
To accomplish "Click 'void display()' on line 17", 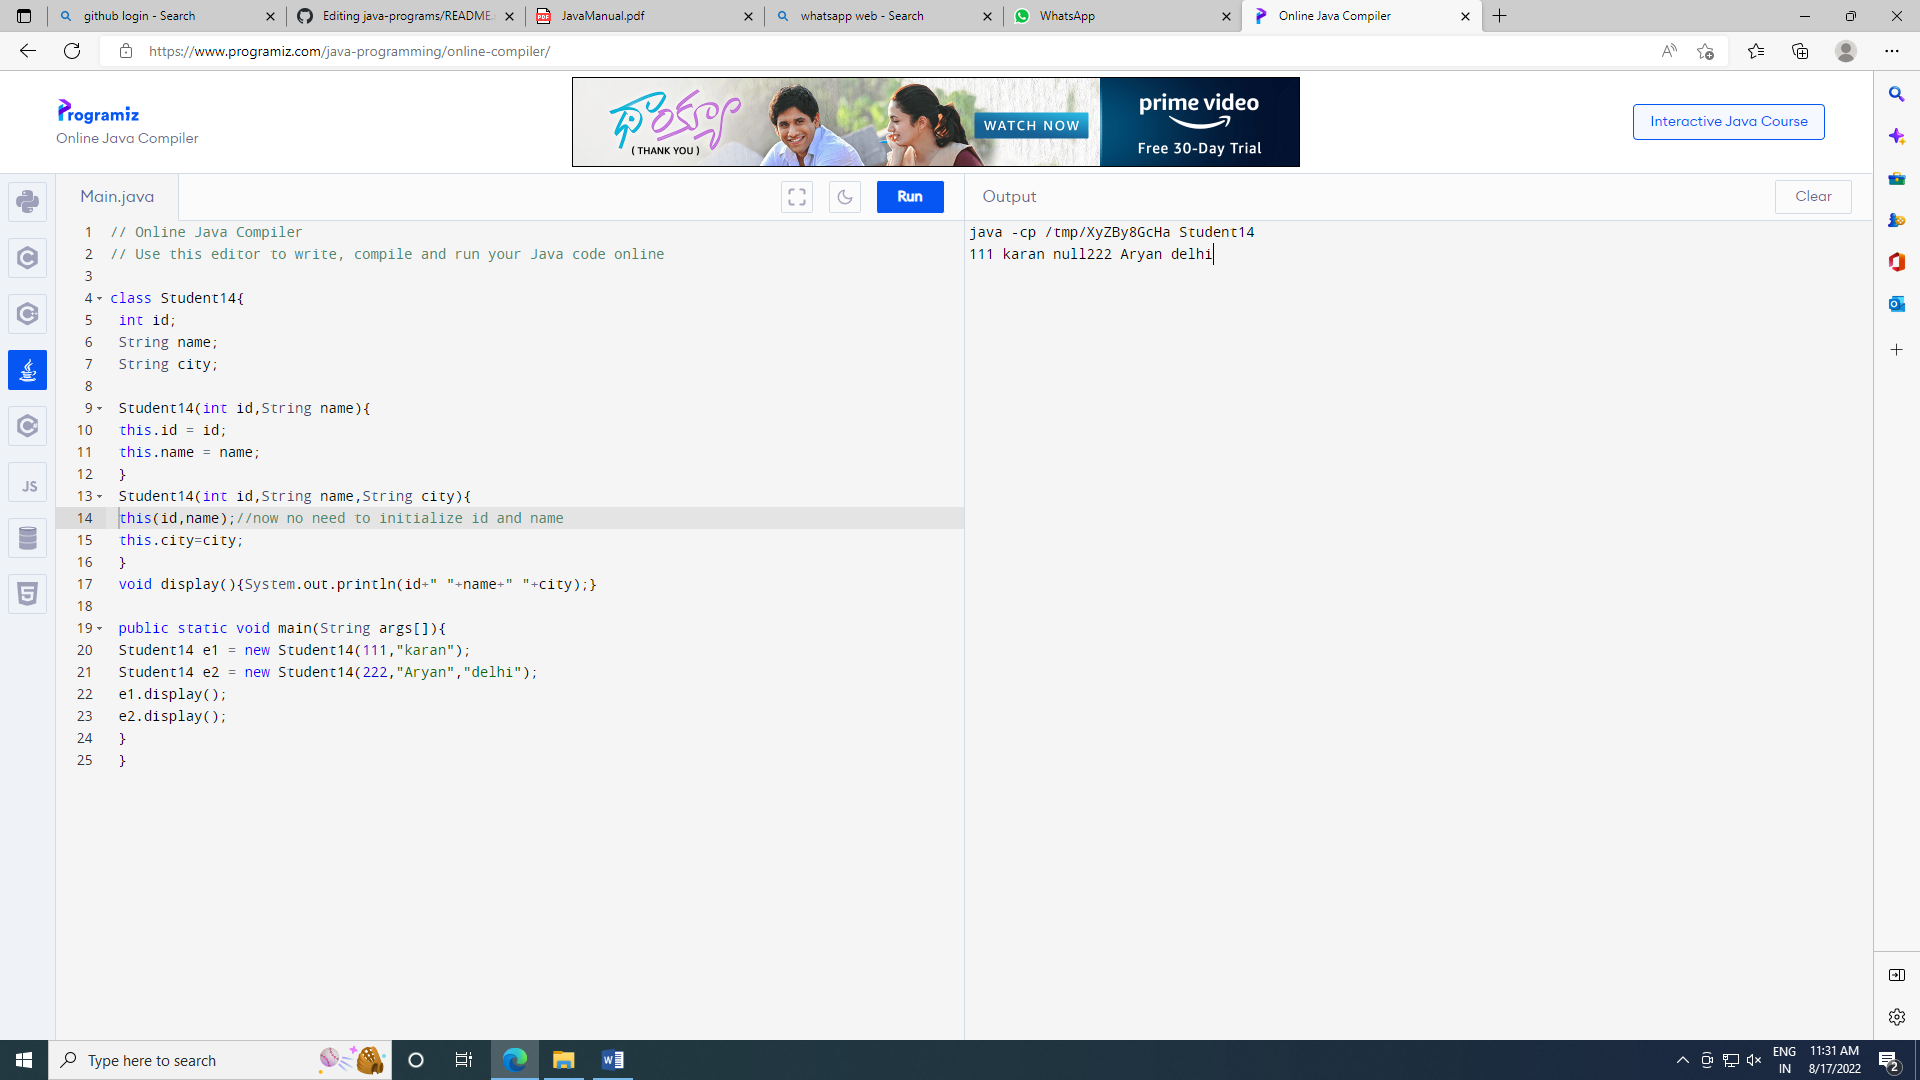I will coord(176,584).
